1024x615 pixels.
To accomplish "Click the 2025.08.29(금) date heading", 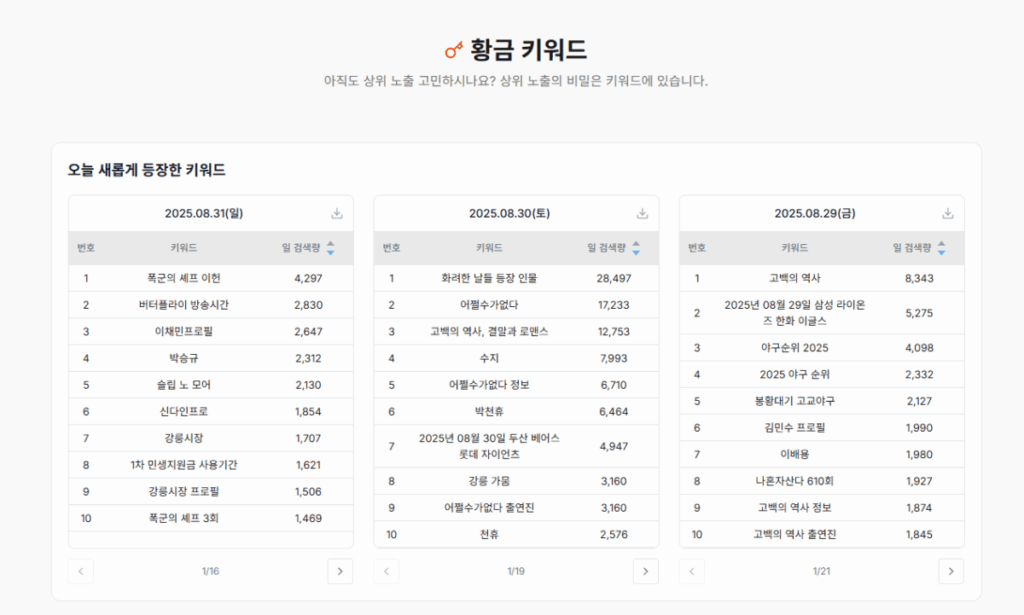I will 815,213.
